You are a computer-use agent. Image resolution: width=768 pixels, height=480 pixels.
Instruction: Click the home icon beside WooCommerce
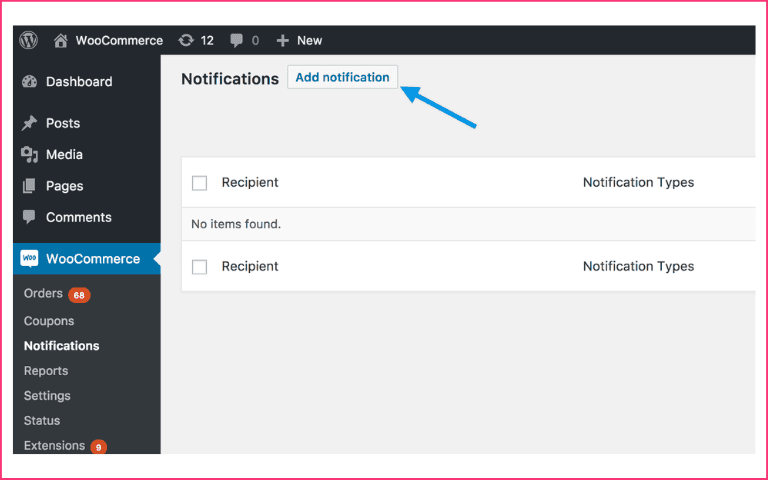pyautogui.click(x=60, y=41)
